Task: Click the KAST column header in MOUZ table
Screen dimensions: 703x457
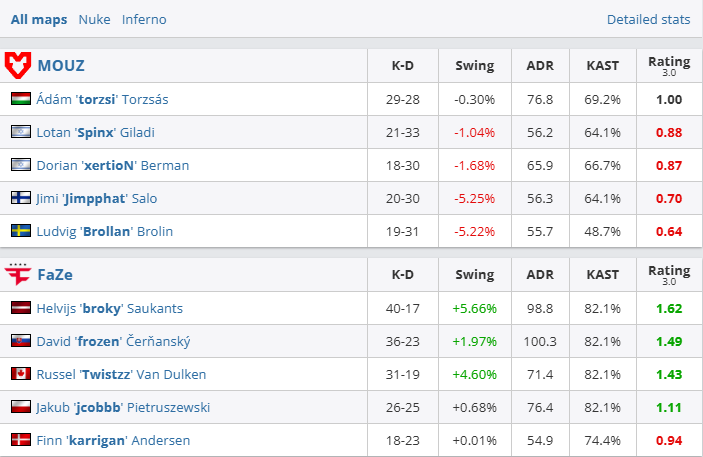Action: [602, 66]
